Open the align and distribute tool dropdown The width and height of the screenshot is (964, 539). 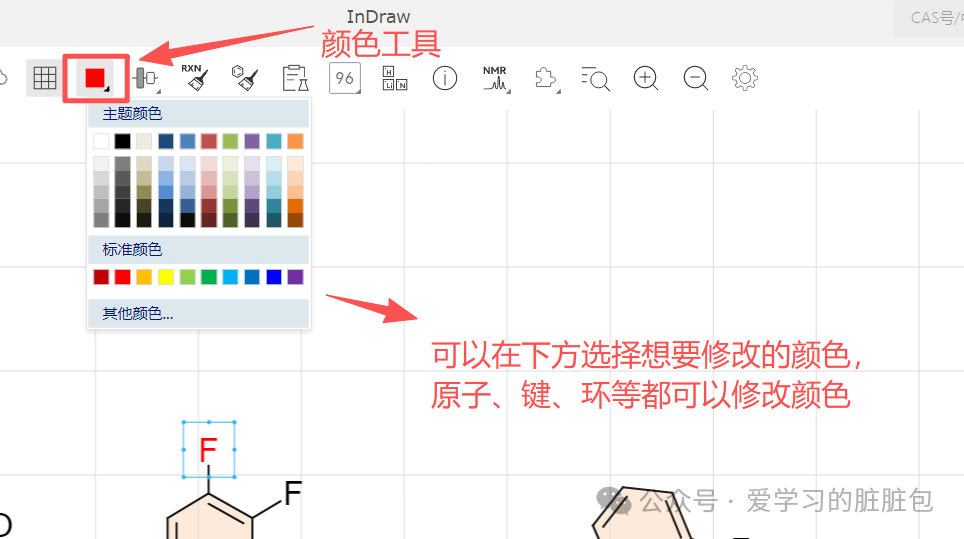point(146,78)
